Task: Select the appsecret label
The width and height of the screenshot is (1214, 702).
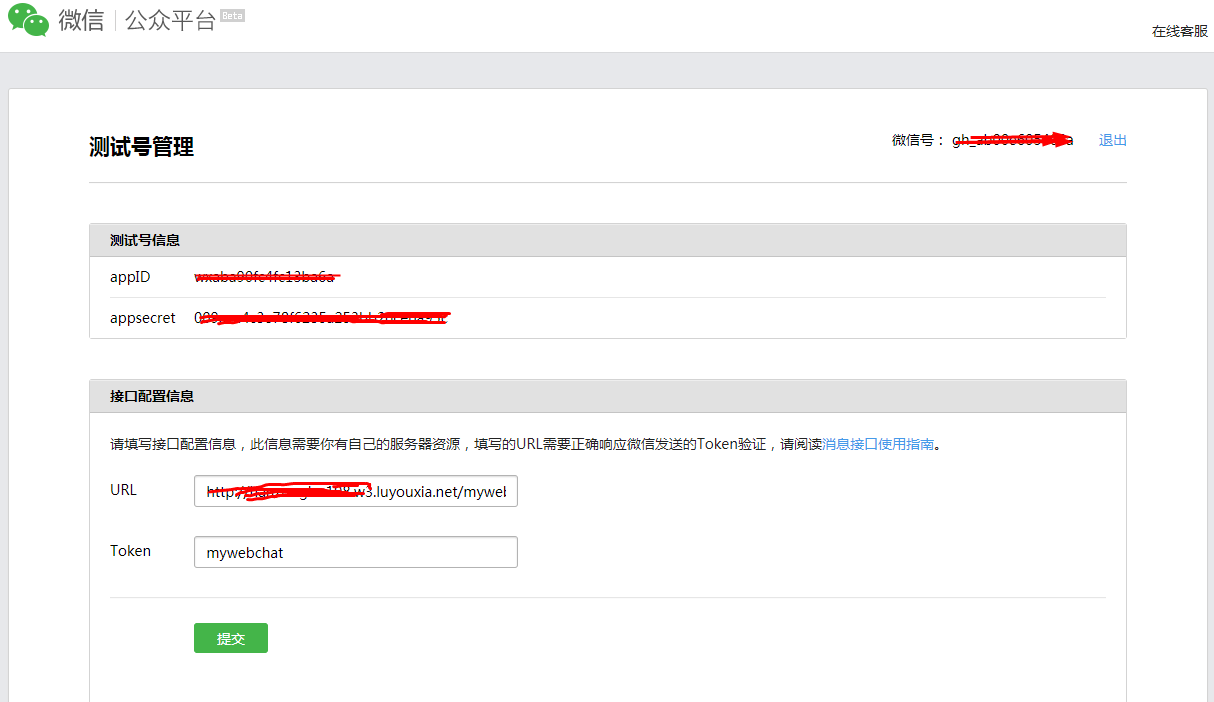Action: (x=143, y=318)
